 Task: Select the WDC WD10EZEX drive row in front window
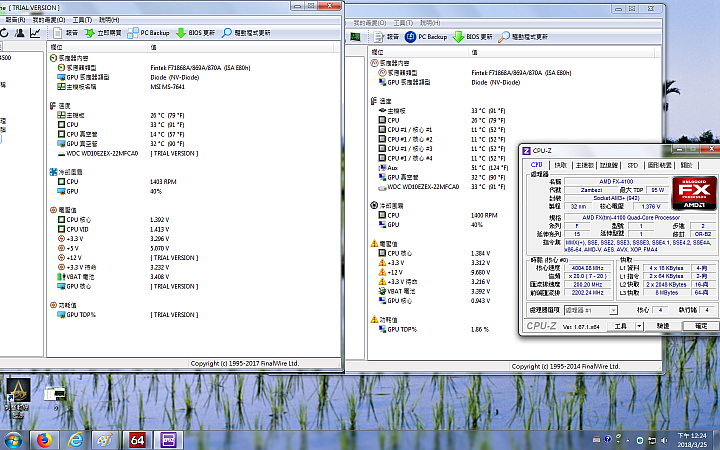195,153
